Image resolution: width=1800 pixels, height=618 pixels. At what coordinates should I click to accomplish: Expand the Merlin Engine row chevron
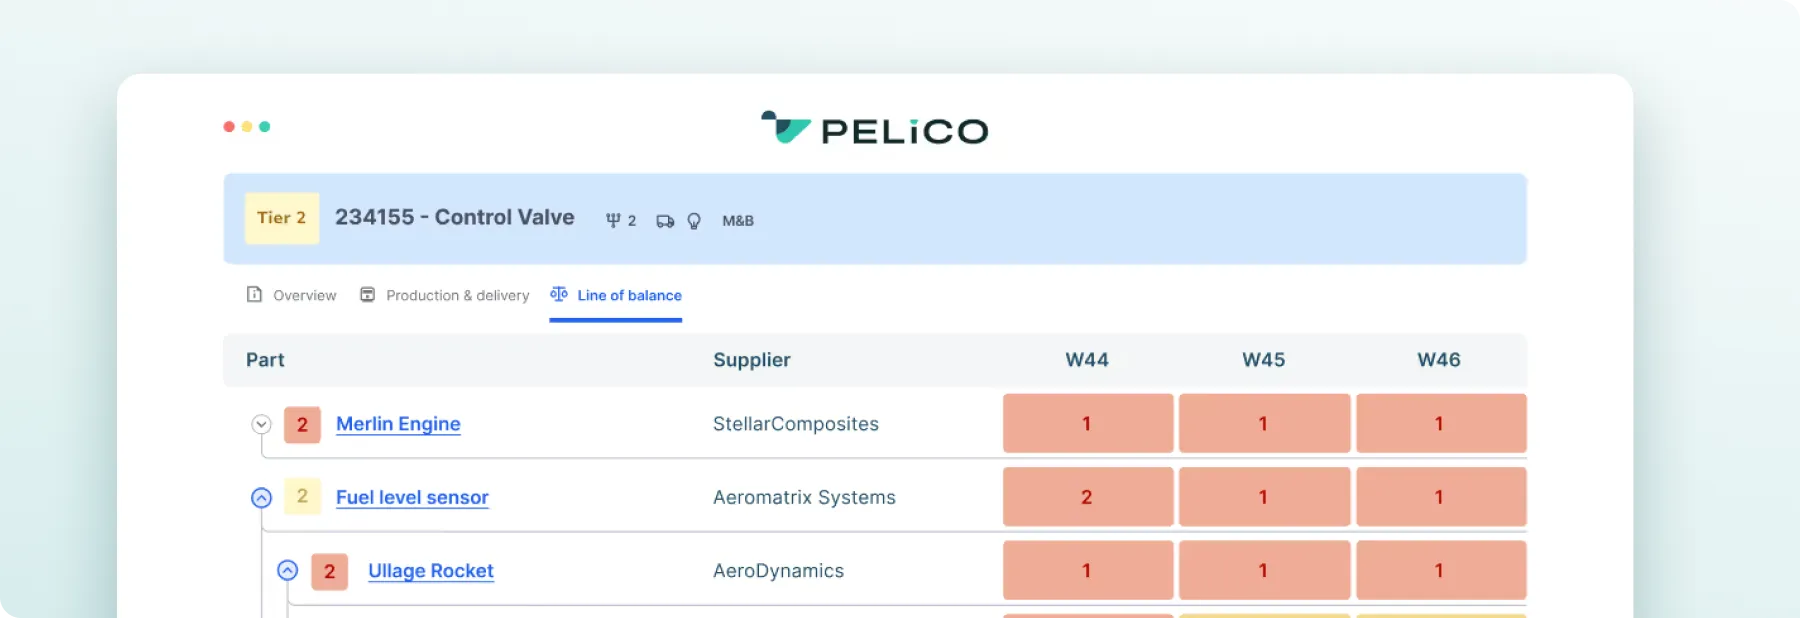click(x=262, y=424)
